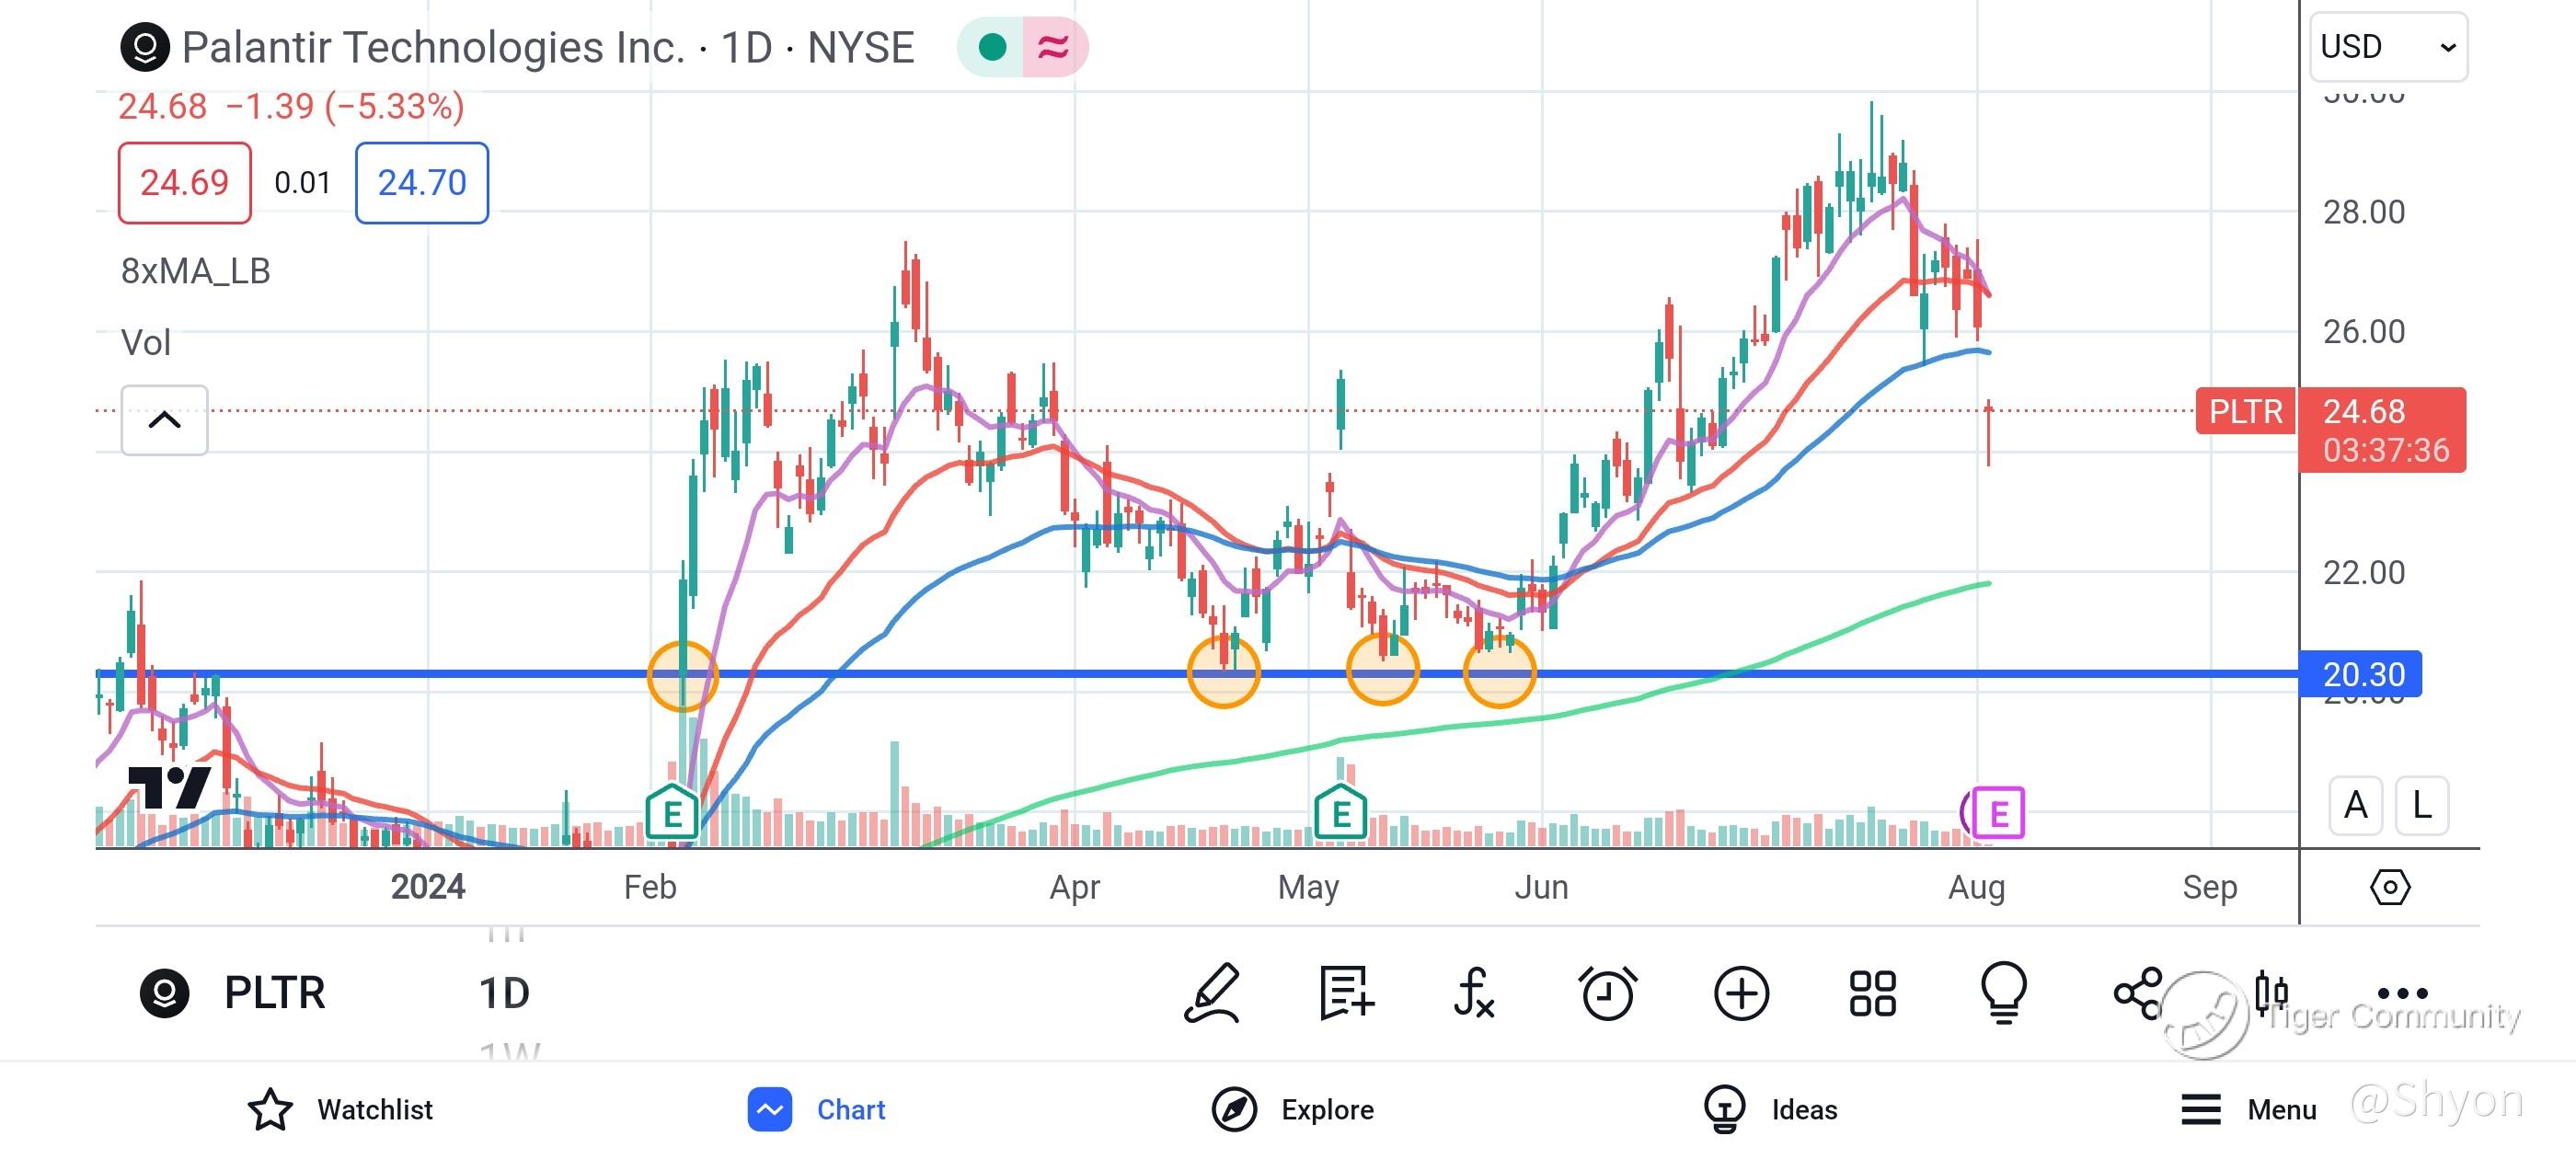Share chart via share icon
Screen dimensions: 2576x1159
2137,993
